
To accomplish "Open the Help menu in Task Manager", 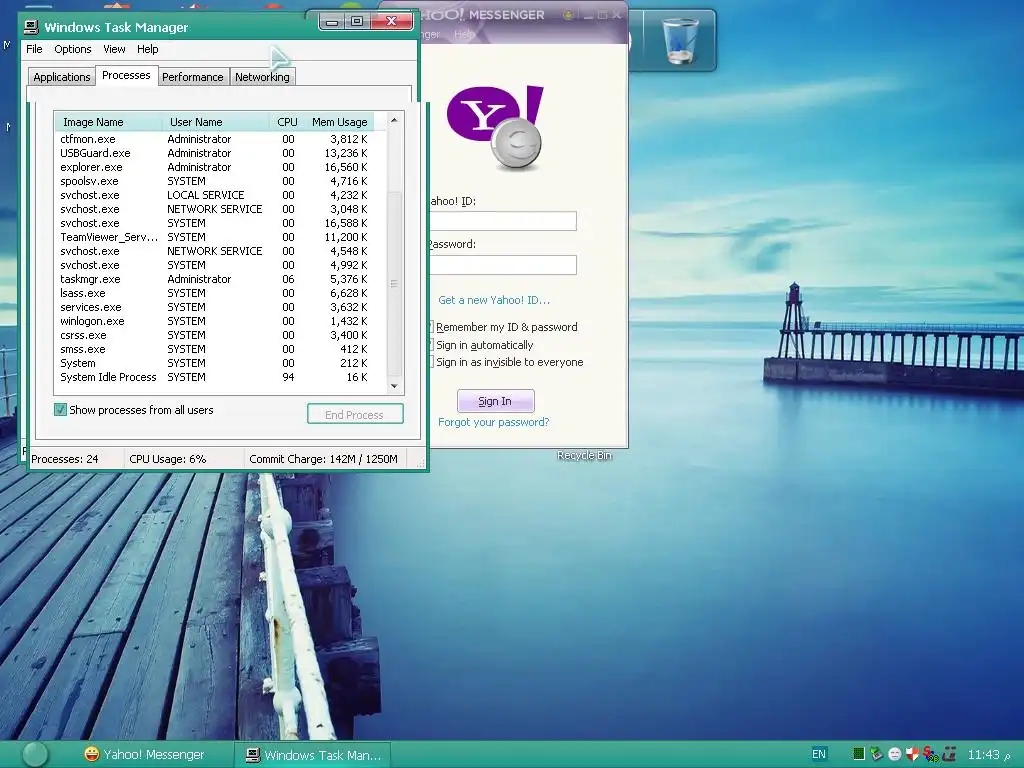I will coord(148,49).
